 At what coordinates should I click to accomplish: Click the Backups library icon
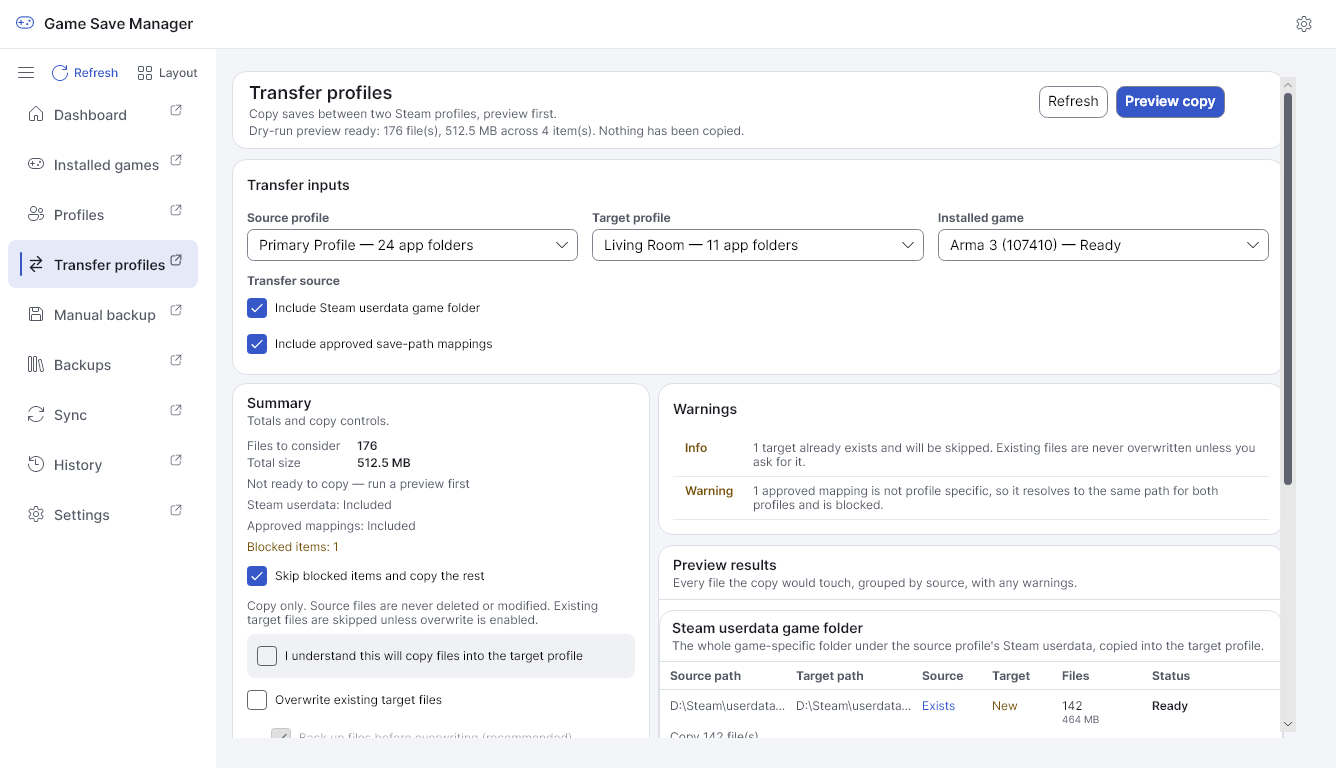pos(36,364)
